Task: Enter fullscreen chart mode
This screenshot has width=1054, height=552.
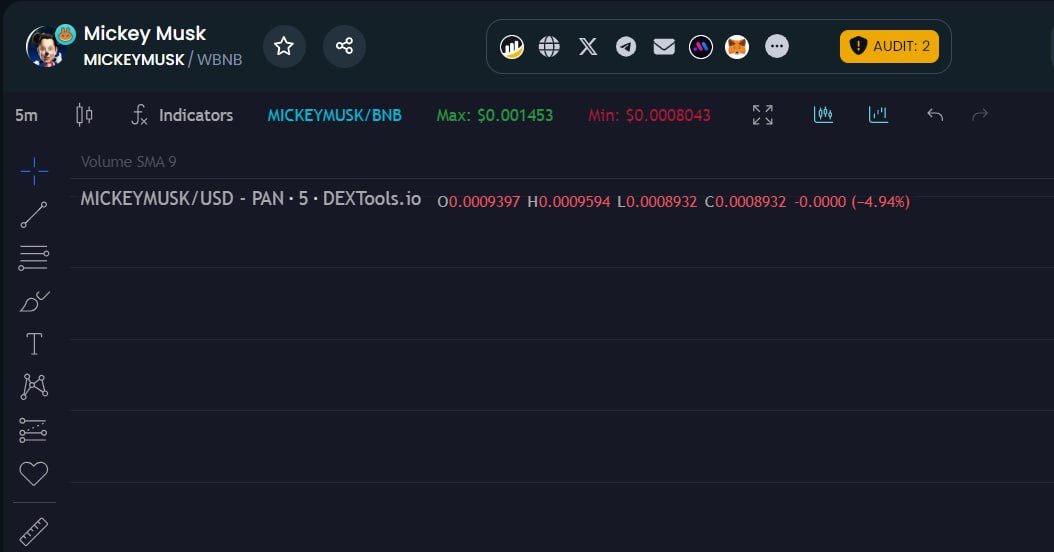Action: 762,115
